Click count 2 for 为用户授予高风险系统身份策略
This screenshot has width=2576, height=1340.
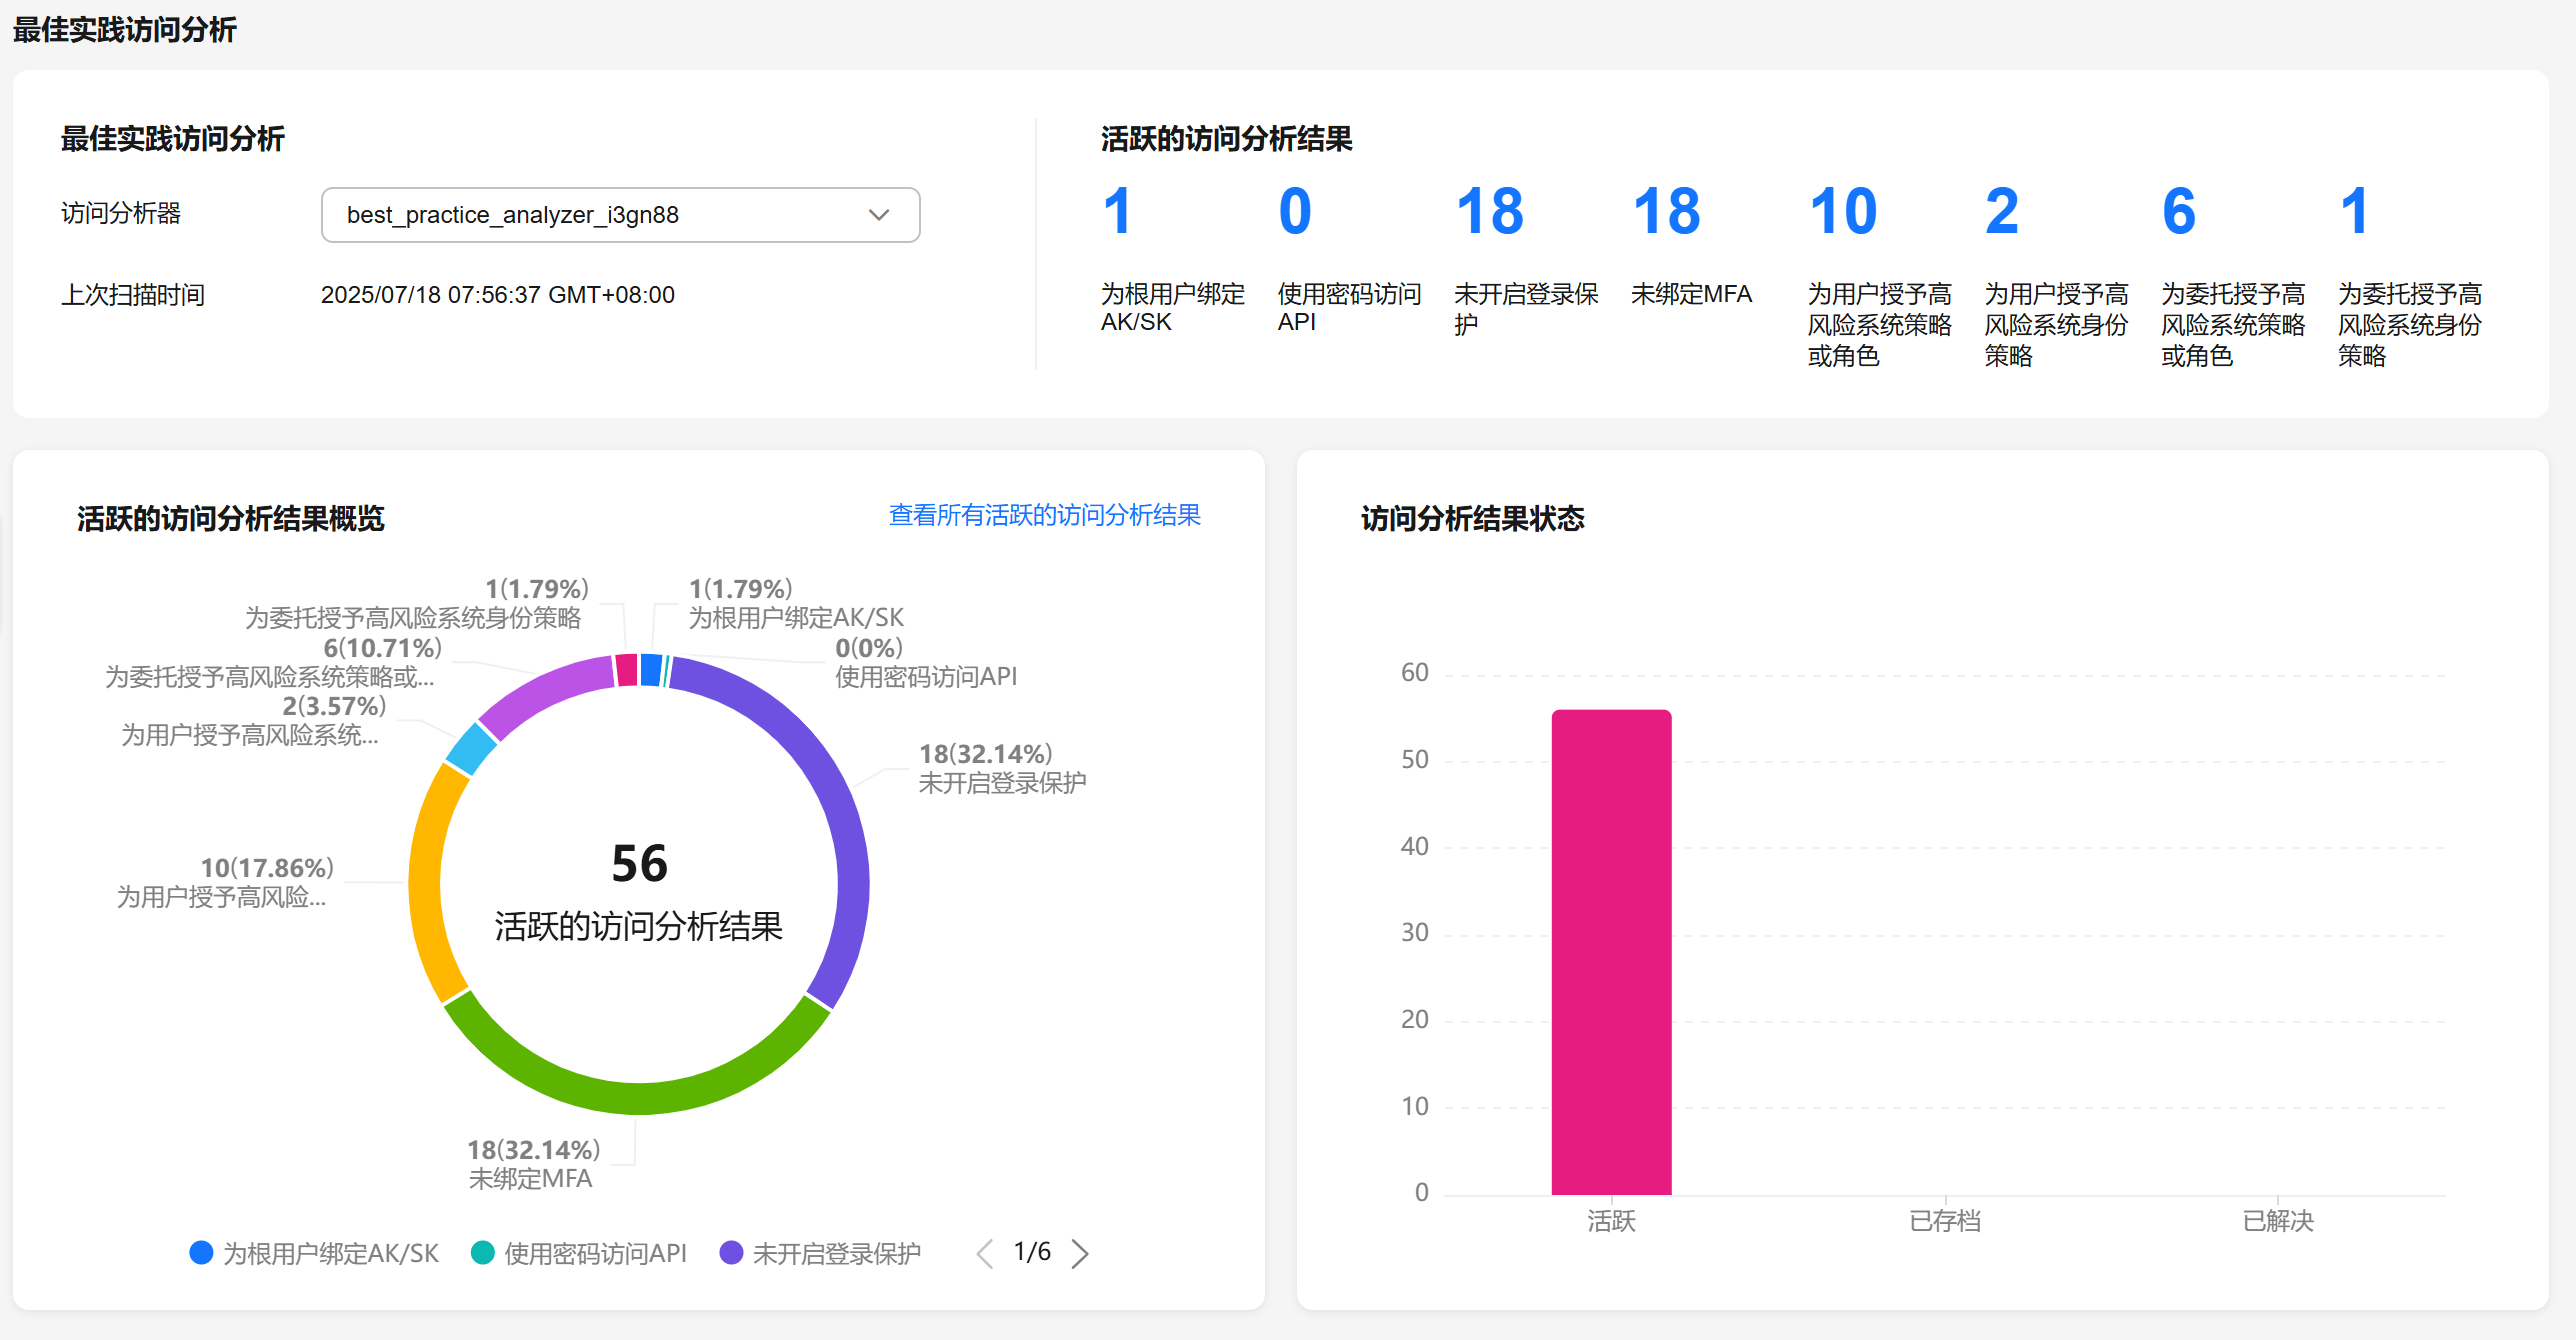coord(2001,212)
